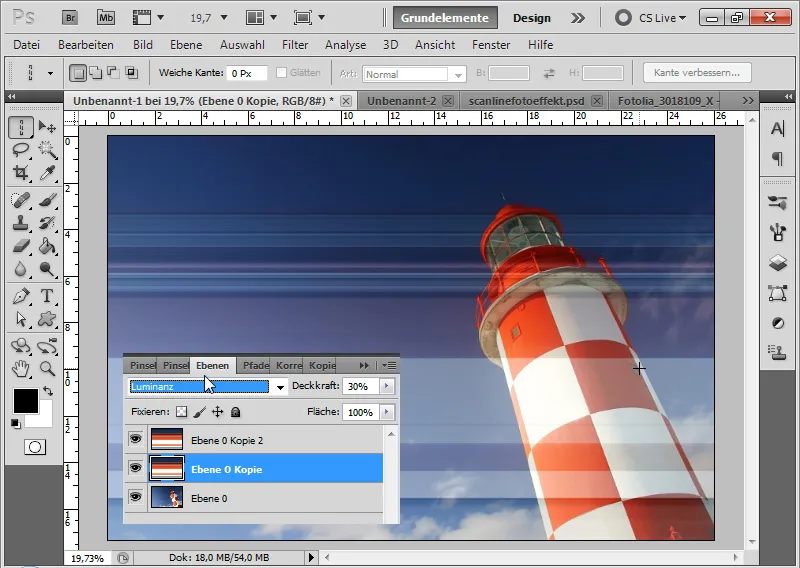Select the Blur tool
This screenshot has height=568, width=800.
click(20, 269)
